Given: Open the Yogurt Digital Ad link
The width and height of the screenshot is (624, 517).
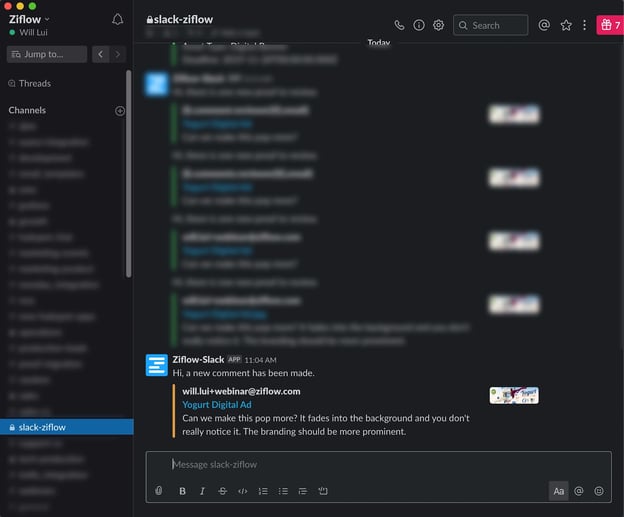Looking at the screenshot, I should click(x=217, y=405).
